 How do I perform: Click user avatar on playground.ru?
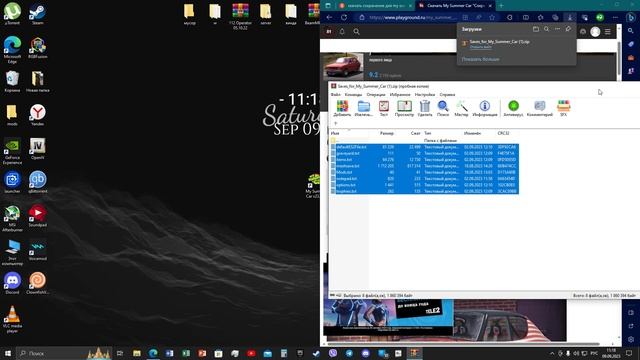click(x=595, y=31)
